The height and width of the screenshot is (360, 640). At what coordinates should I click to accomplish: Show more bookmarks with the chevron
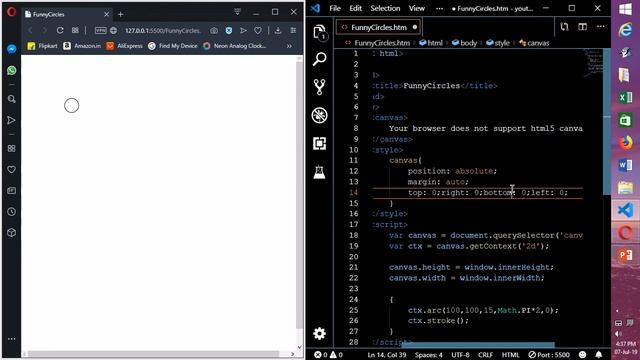289,46
